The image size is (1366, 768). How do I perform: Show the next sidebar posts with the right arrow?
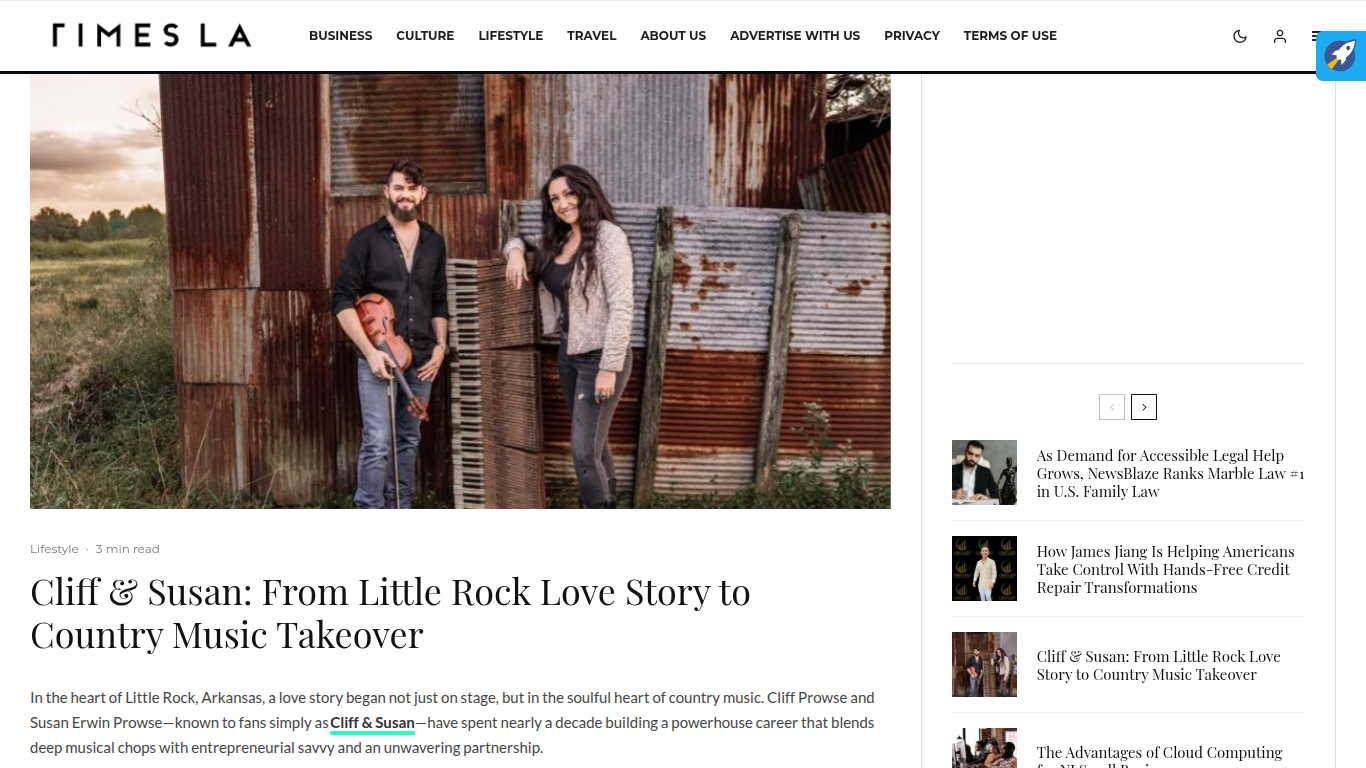point(1144,407)
